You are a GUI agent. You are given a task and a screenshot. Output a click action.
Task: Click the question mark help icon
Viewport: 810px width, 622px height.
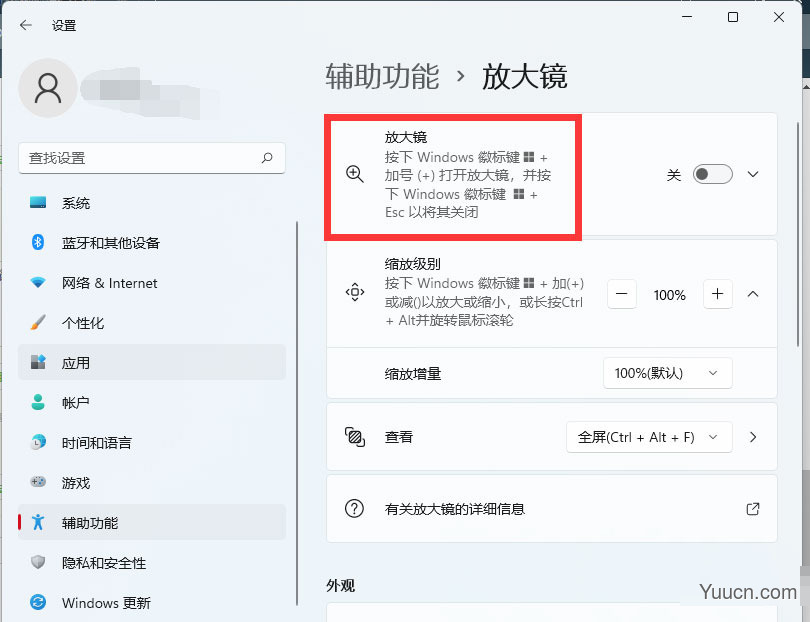point(354,509)
